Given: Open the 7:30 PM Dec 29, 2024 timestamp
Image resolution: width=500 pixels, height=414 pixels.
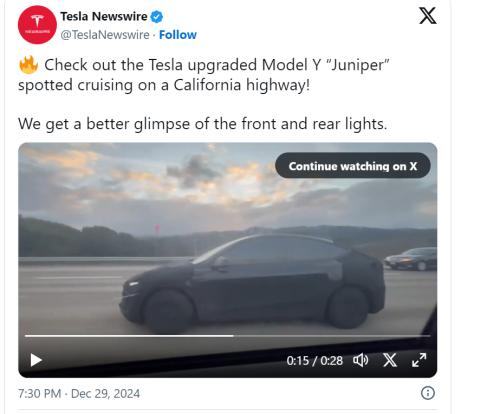Looking at the screenshot, I should click(x=79, y=394).
